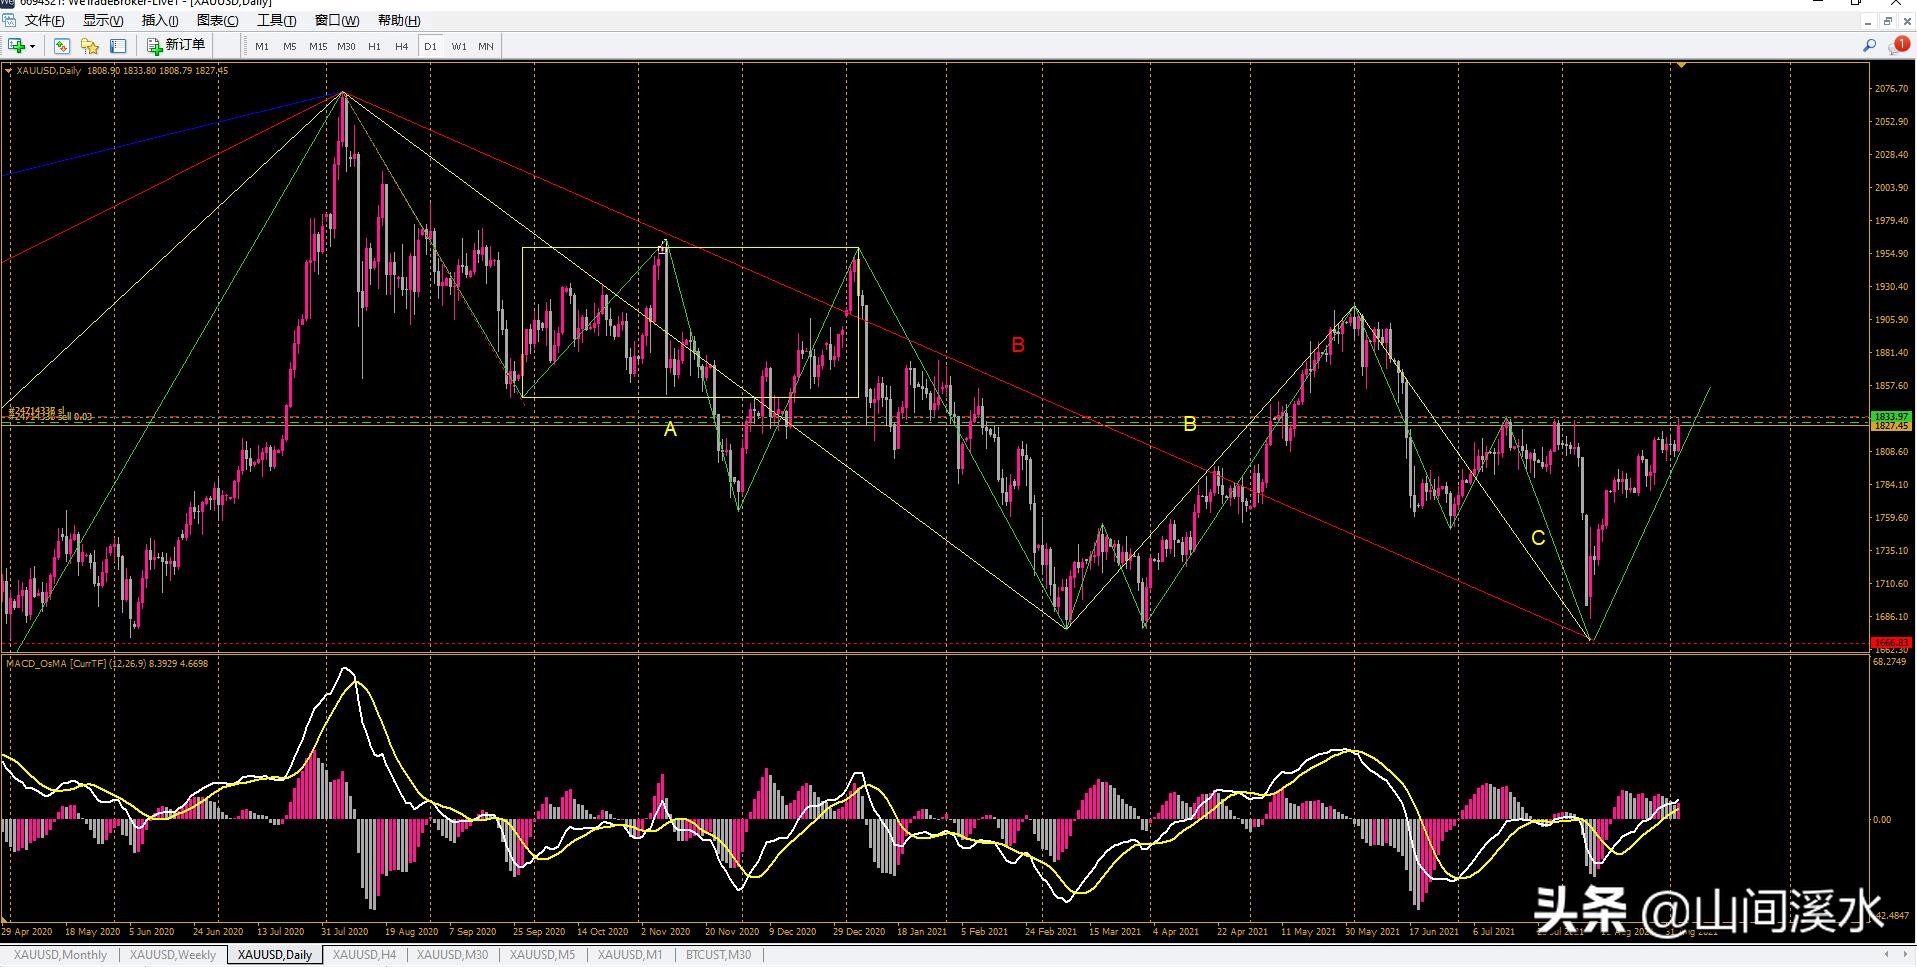1917x967 pixels.
Task: Click the chart document icon beside 文件 menu
Action: (9, 20)
